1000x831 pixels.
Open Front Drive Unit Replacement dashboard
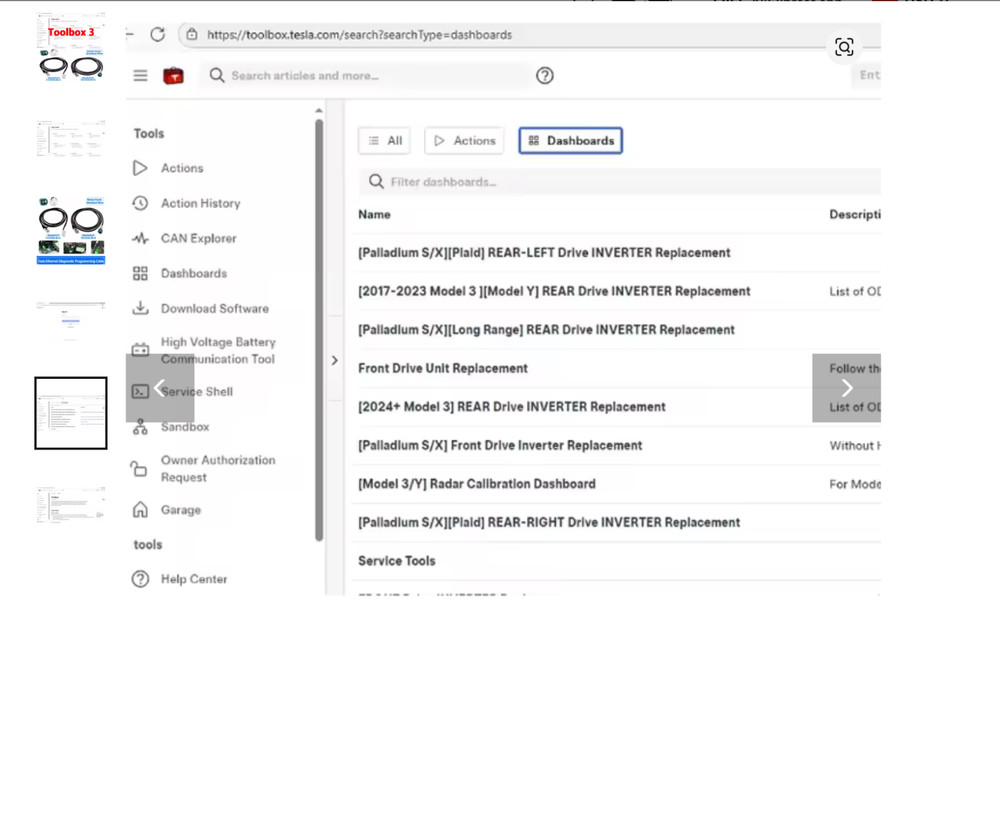tap(443, 368)
